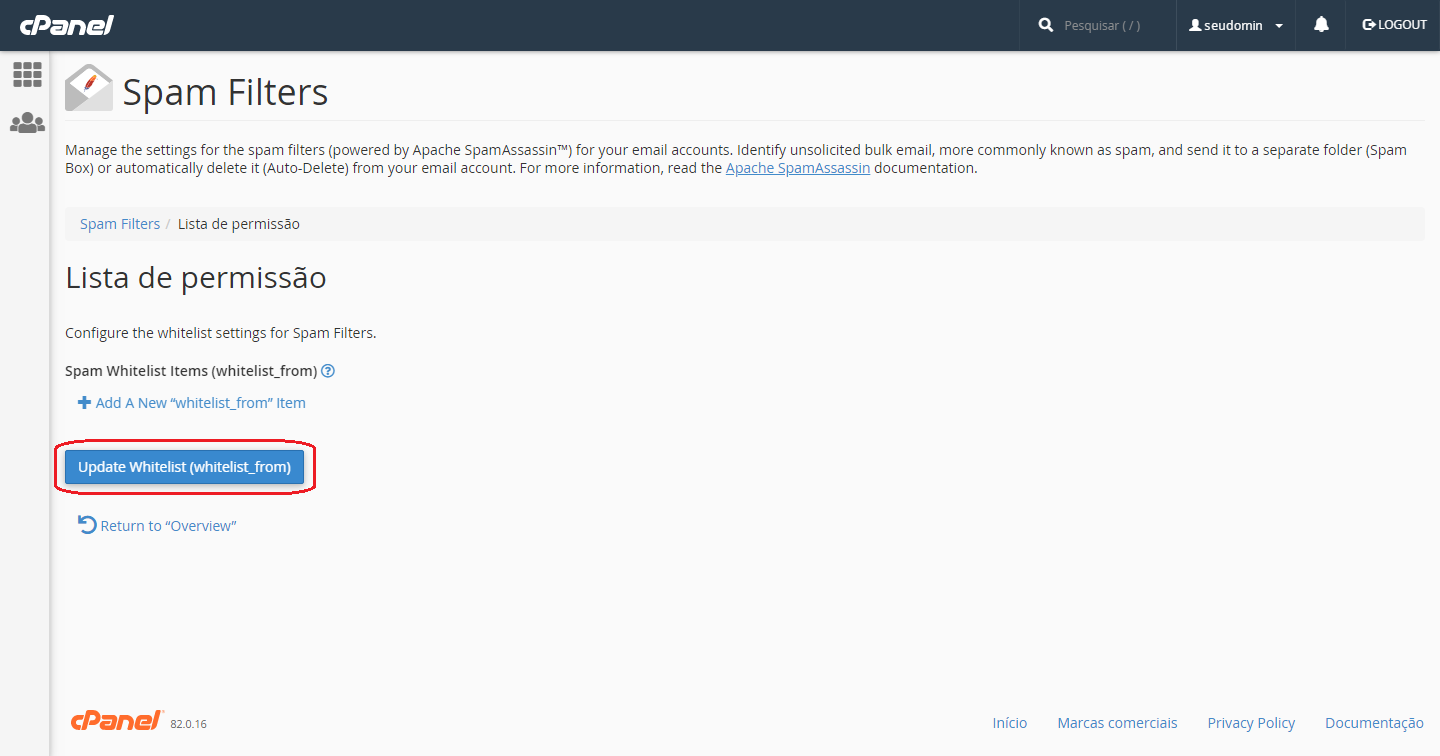Open the Apache SpamAssassin documentation link
1440x756 pixels.
(798, 168)
